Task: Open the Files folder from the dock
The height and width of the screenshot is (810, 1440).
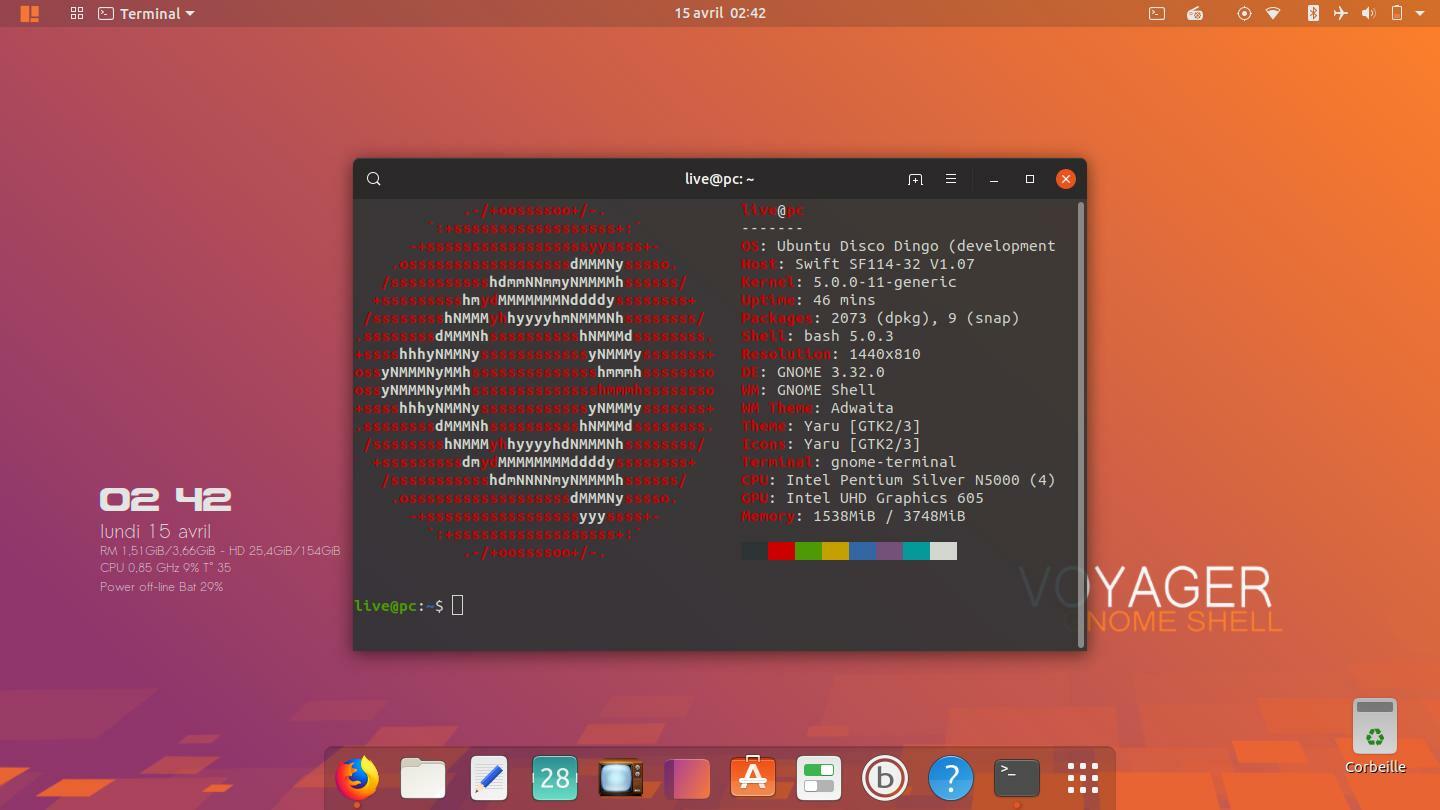Action: [423, 778]
